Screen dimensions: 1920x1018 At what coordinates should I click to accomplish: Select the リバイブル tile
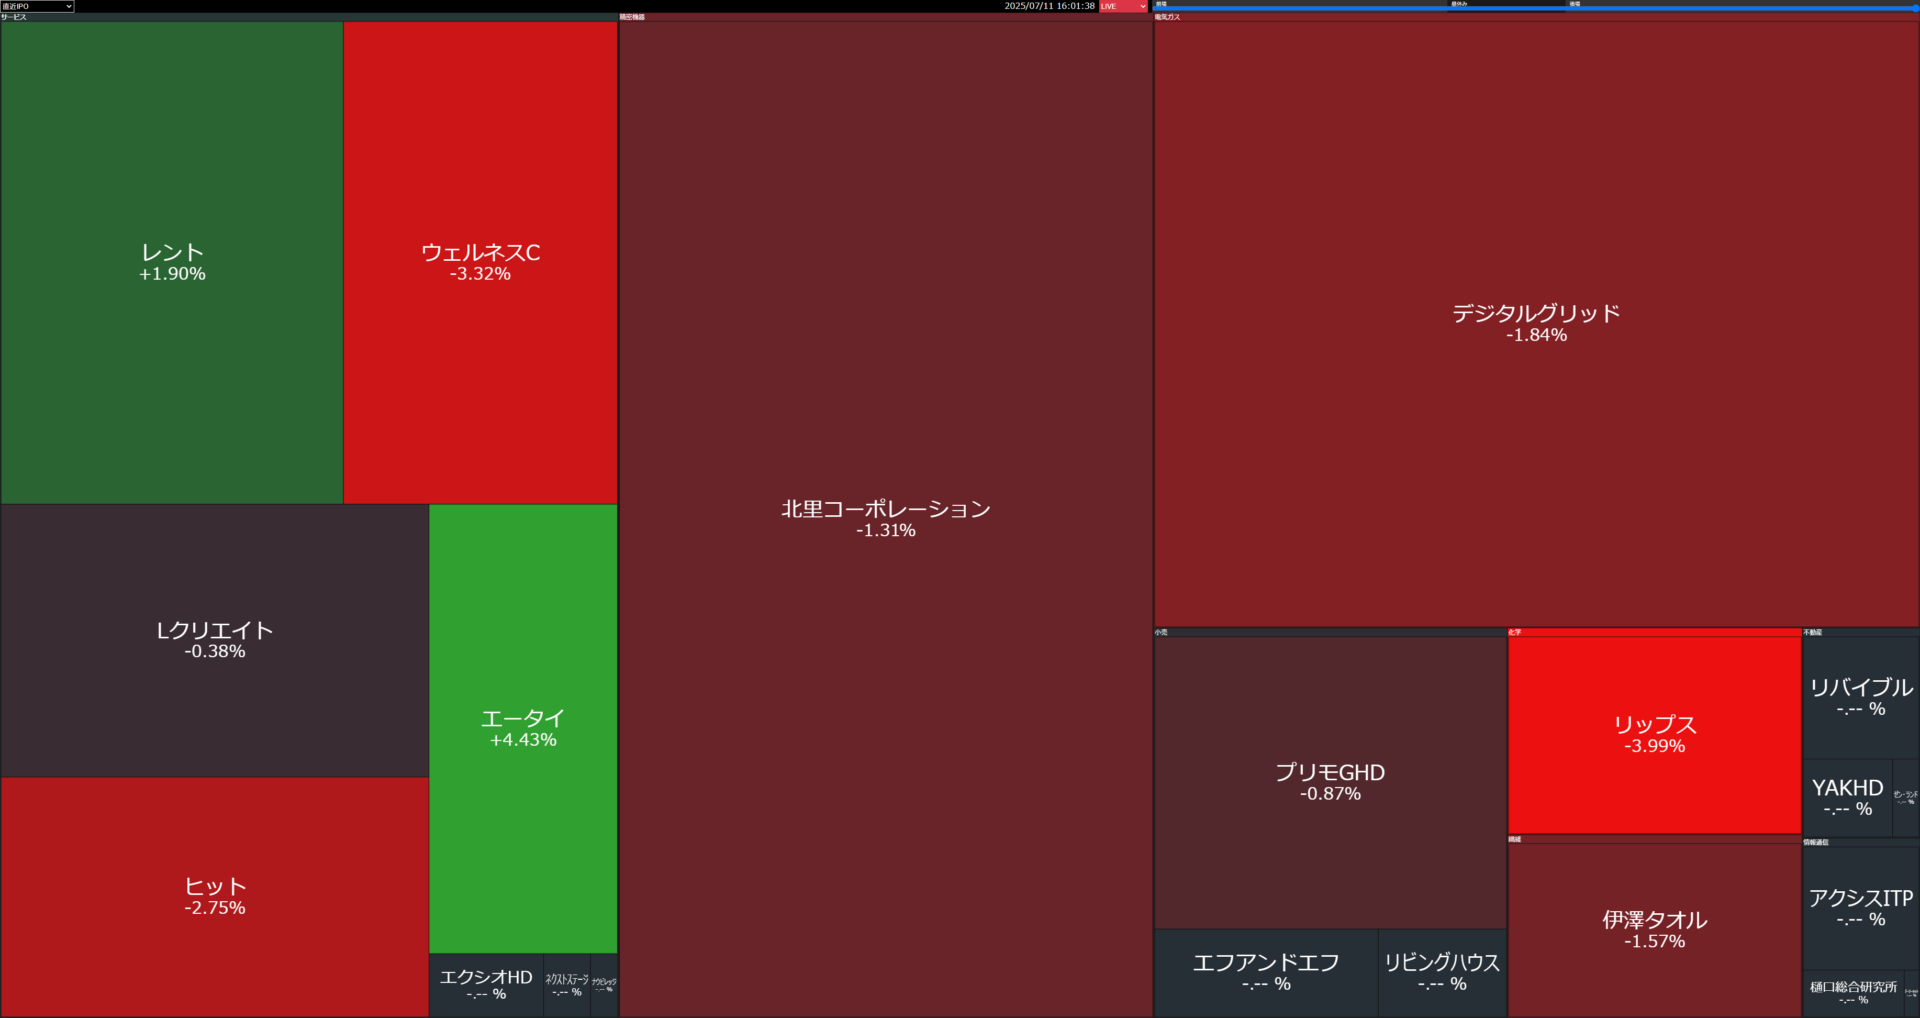pos(1861,697)
